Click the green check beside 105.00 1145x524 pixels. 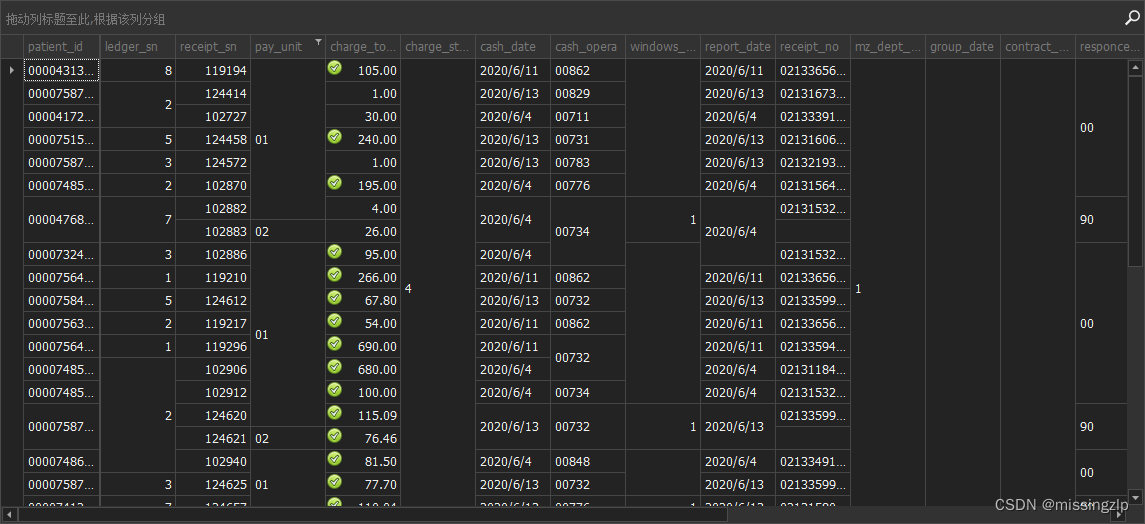click(334, 67)
